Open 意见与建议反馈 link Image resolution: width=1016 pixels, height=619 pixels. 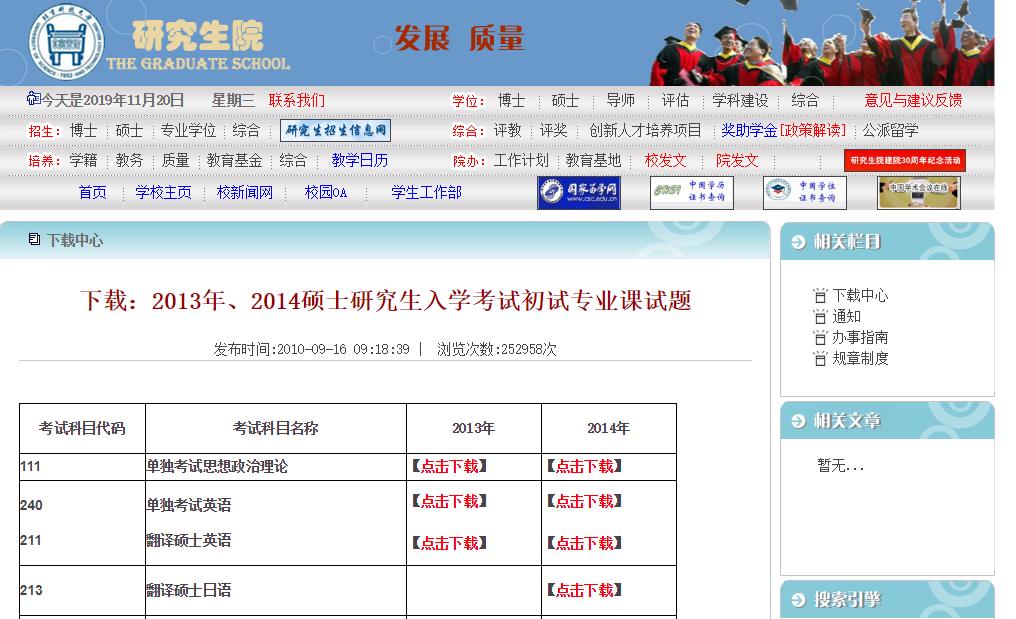coord(913,100)
